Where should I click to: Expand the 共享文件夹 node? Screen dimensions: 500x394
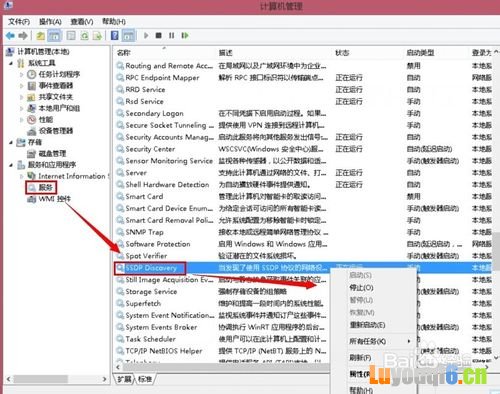coord(21,97)
